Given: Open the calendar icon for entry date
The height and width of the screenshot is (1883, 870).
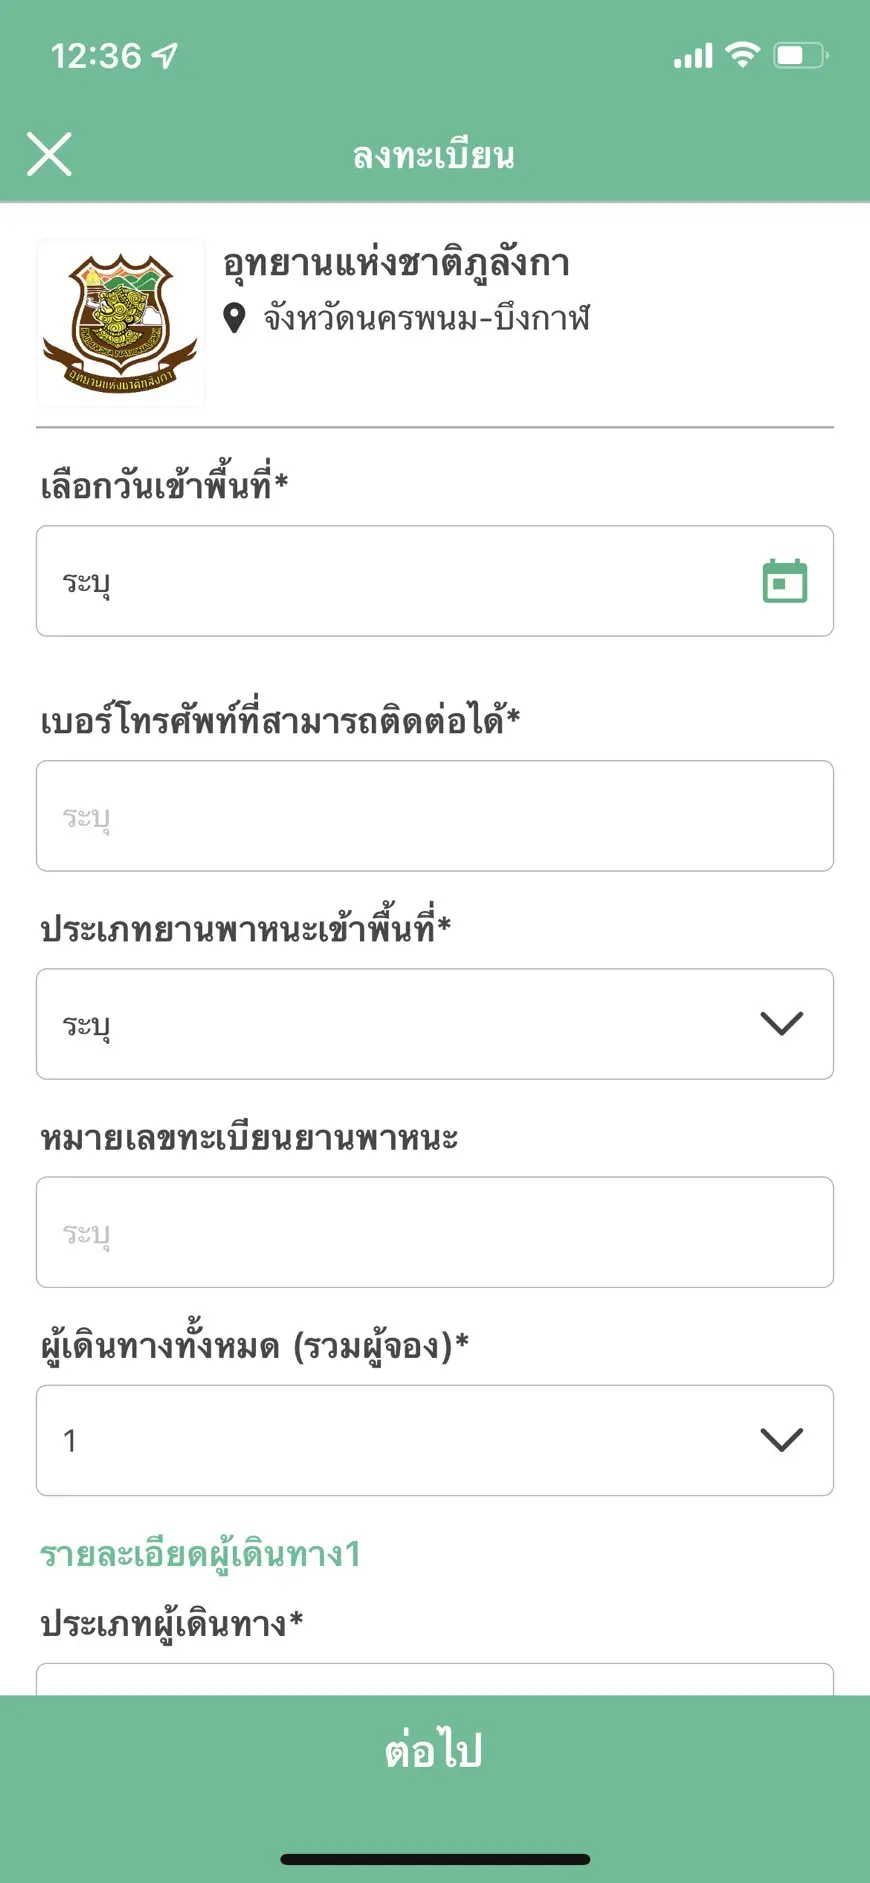Looking at the screenshot, I should (784, 581).
